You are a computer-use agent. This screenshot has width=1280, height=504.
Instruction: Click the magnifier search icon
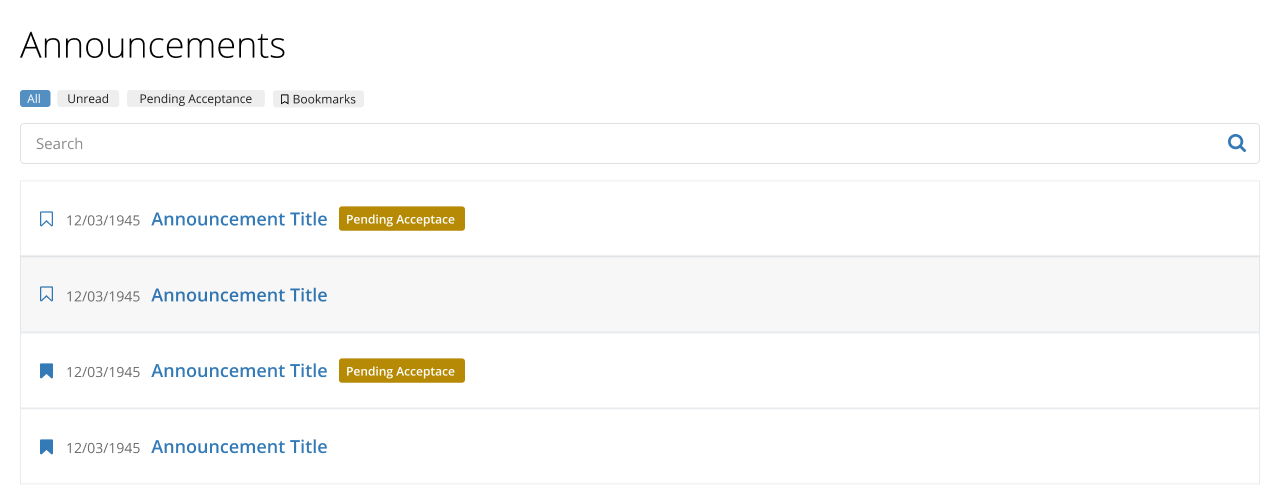click(1237, 143)
